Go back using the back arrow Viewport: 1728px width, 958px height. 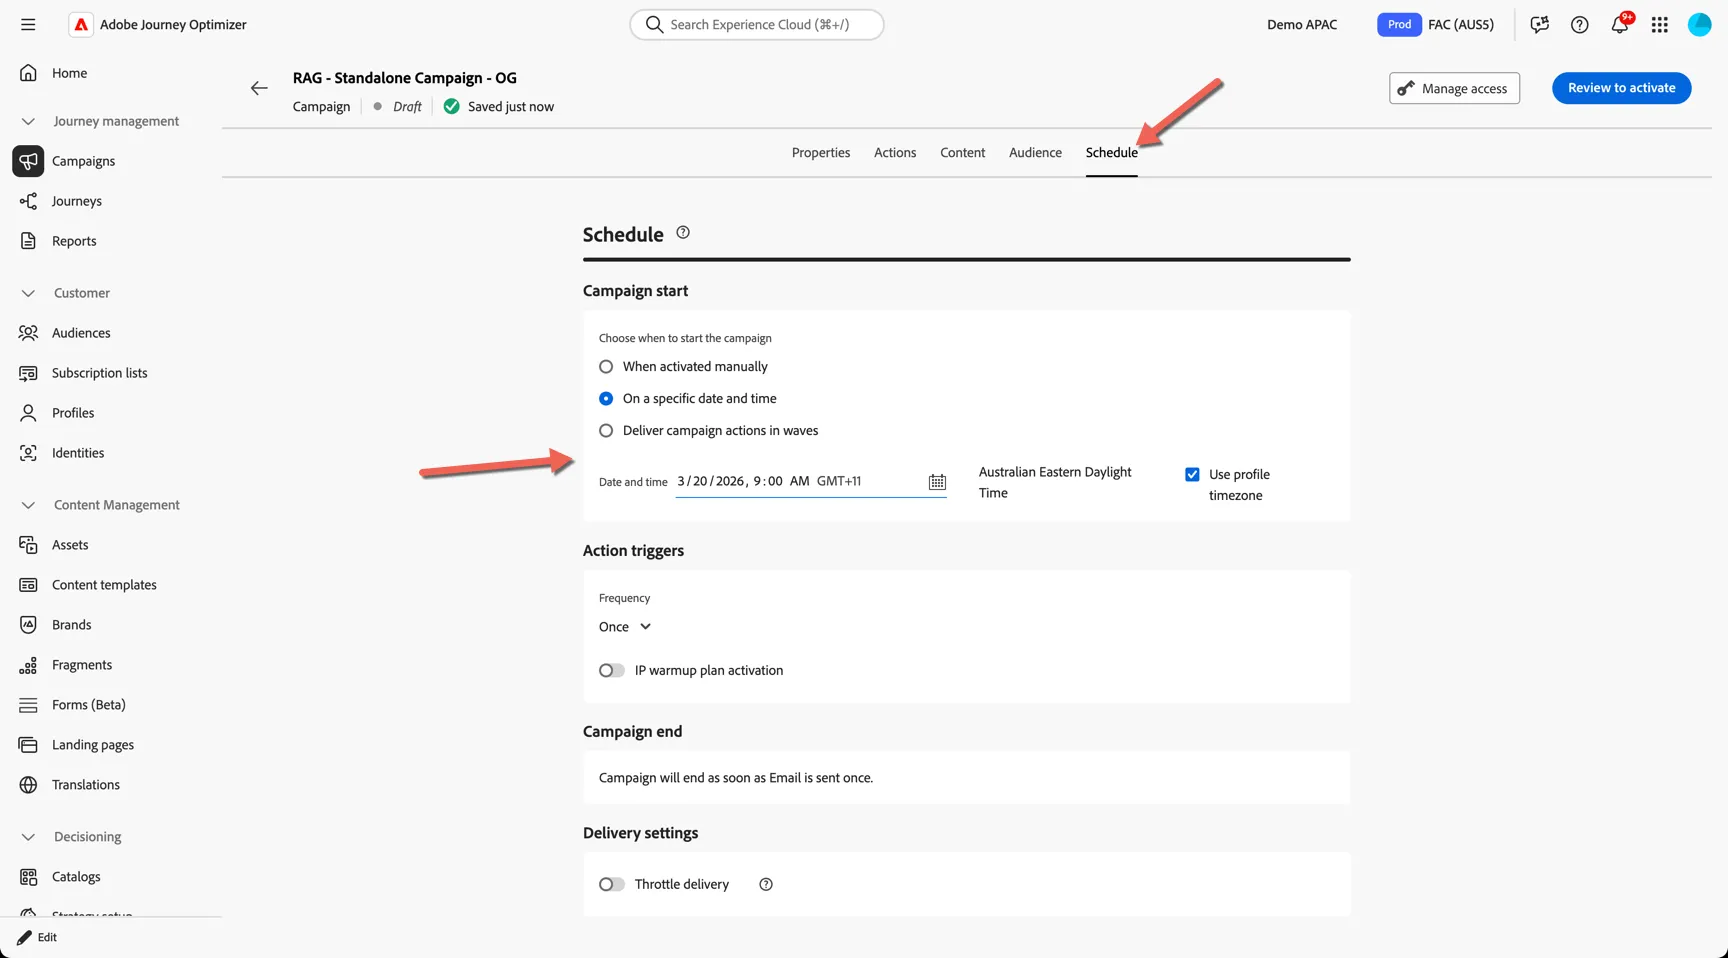click(x=259, y=88)
